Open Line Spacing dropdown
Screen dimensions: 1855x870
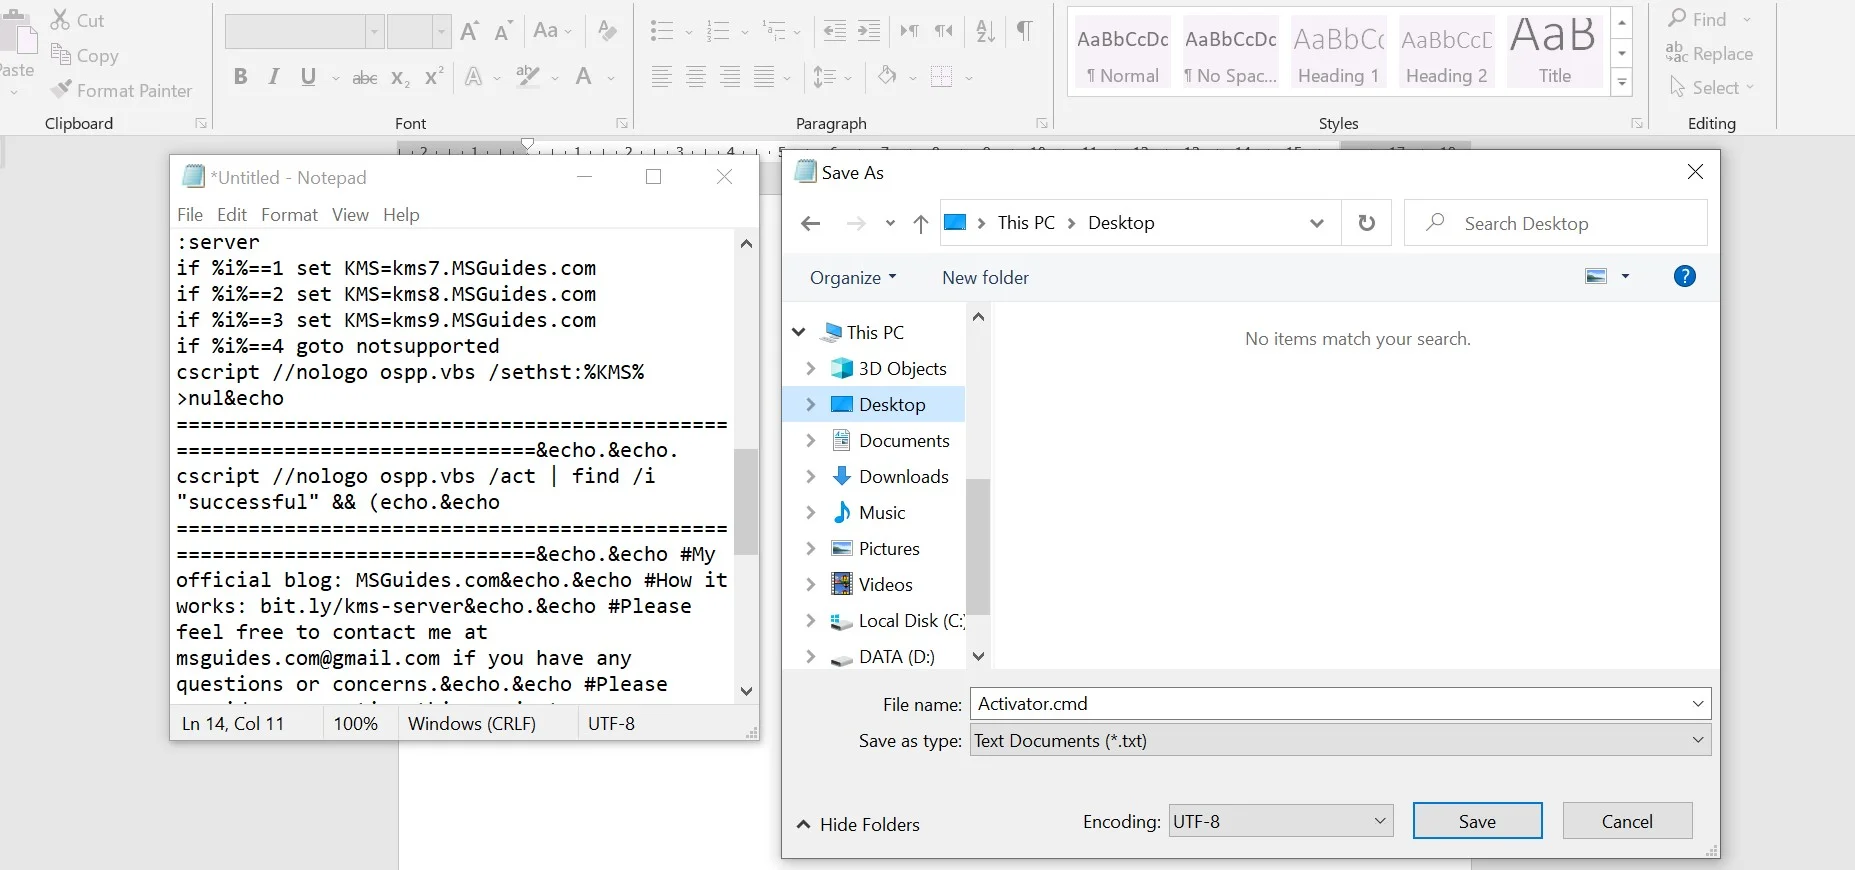(832, 76)
